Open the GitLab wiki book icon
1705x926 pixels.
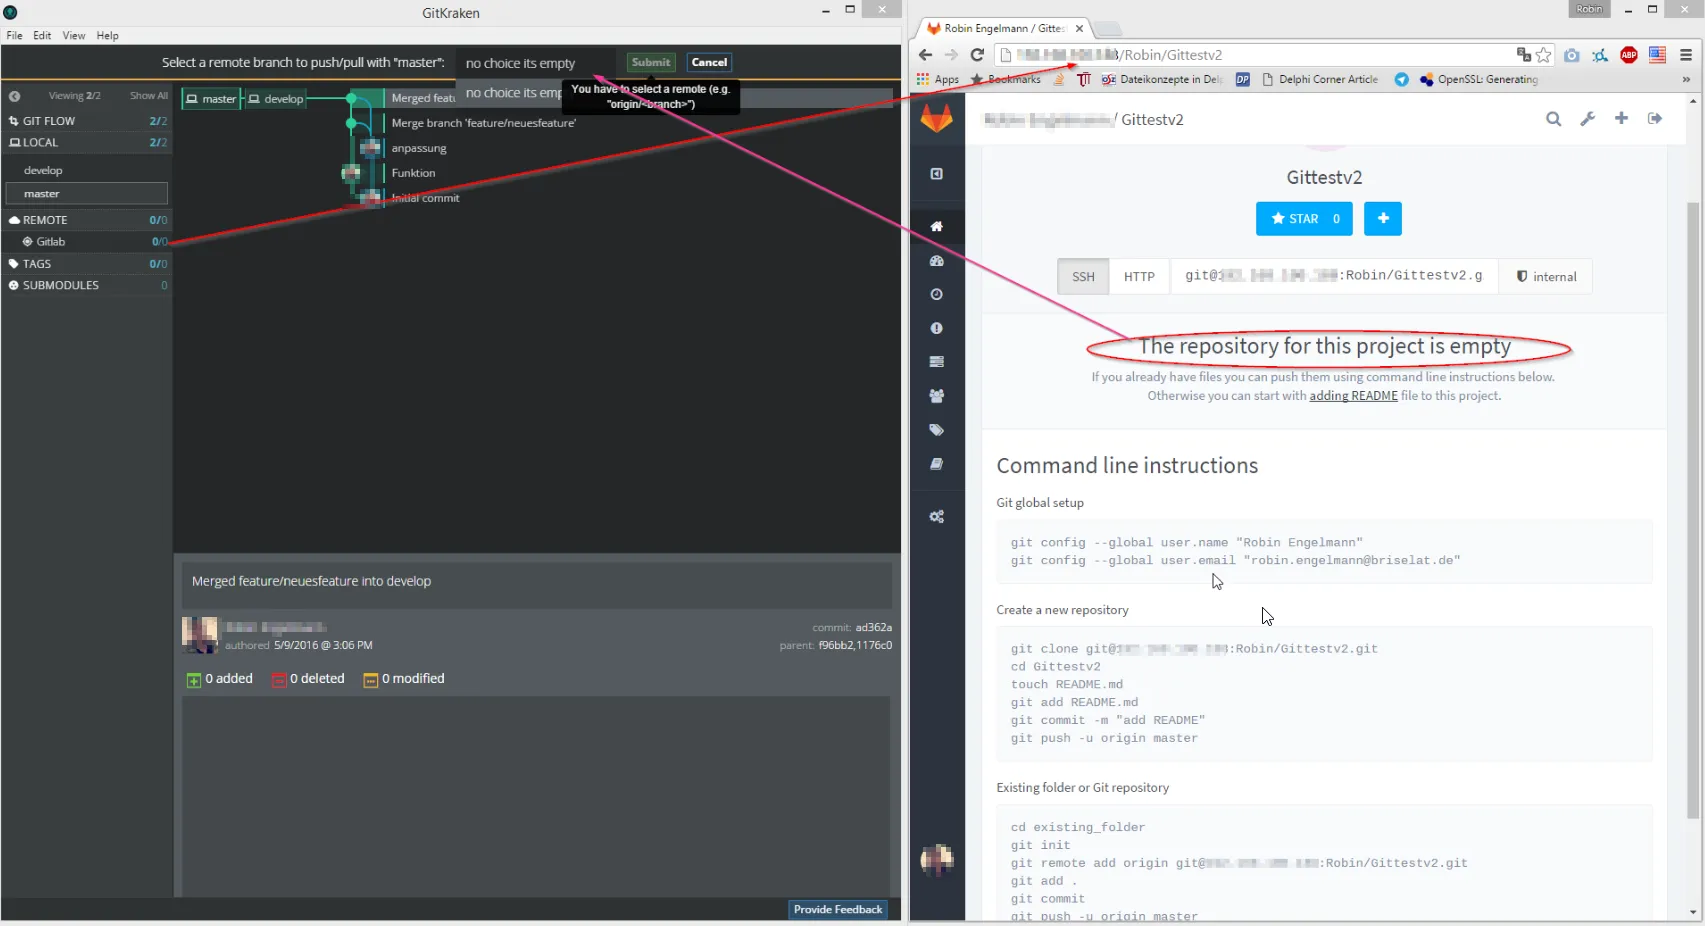[937, 464]
